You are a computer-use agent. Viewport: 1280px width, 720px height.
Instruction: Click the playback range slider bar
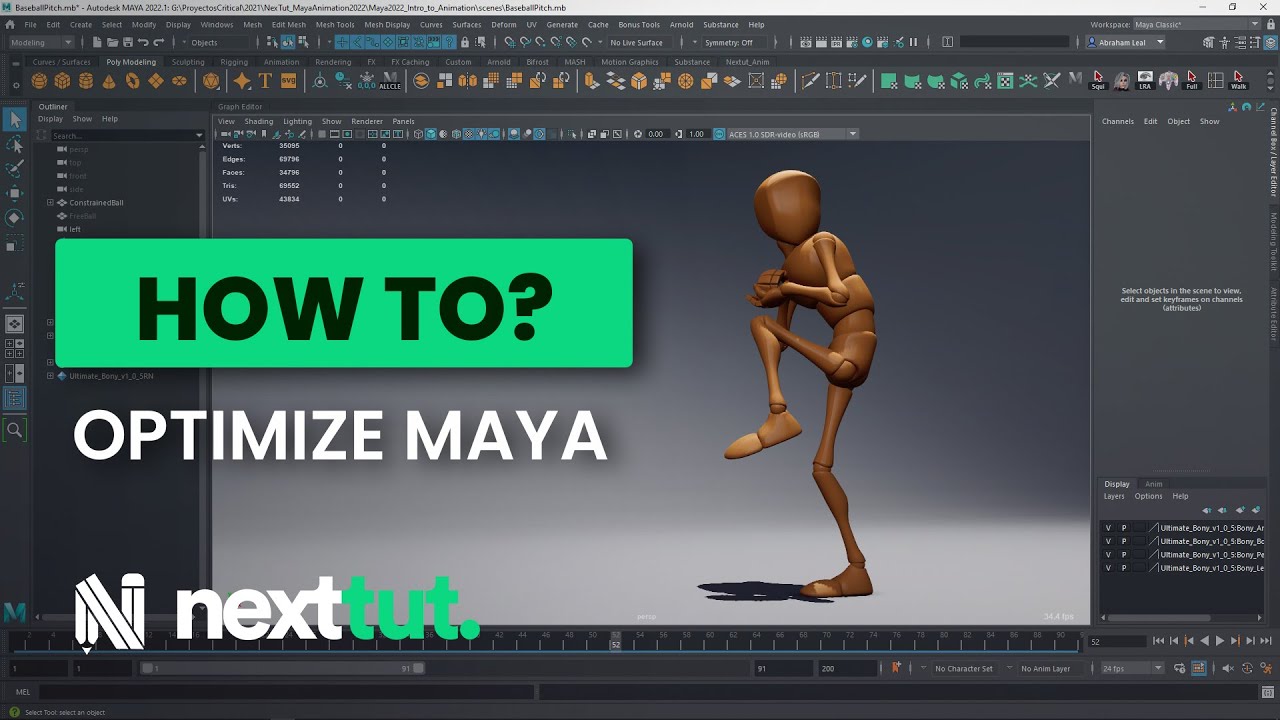(x=281, y=668)
